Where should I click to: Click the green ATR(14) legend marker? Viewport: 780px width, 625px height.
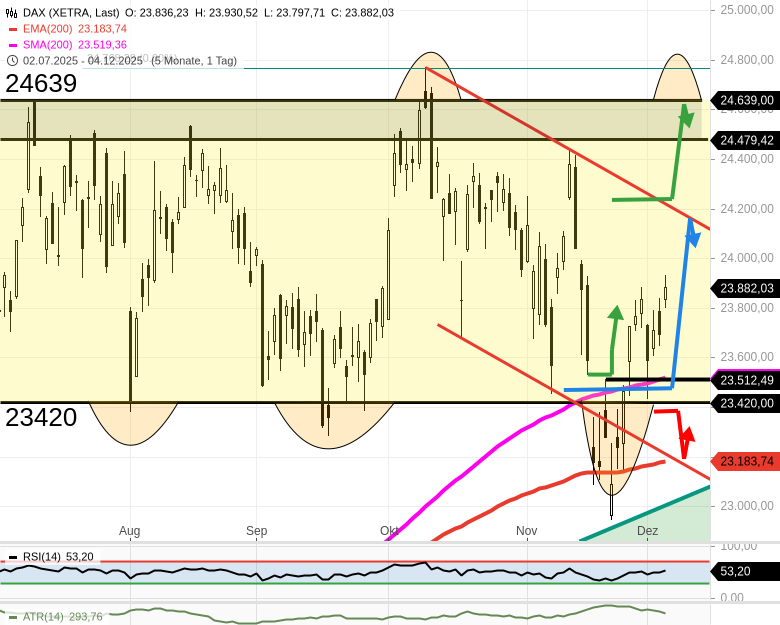[13, 617]
